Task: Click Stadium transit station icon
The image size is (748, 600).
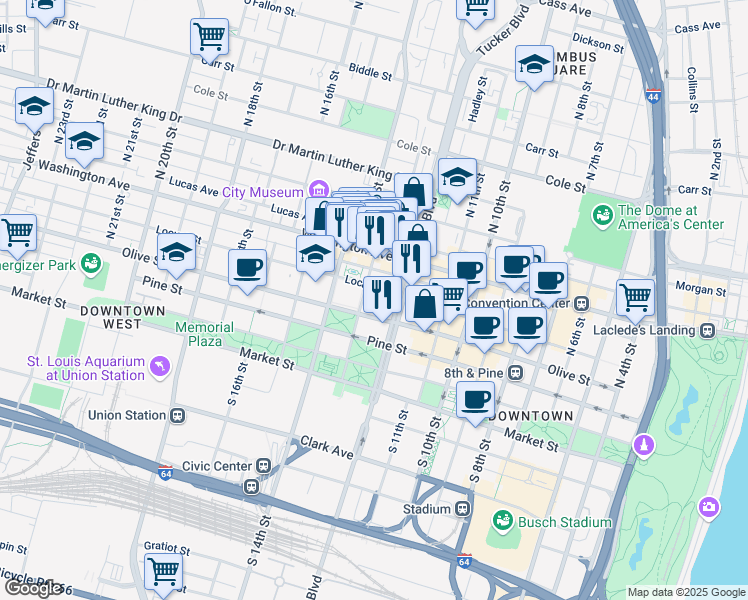Action: [462, 508]
